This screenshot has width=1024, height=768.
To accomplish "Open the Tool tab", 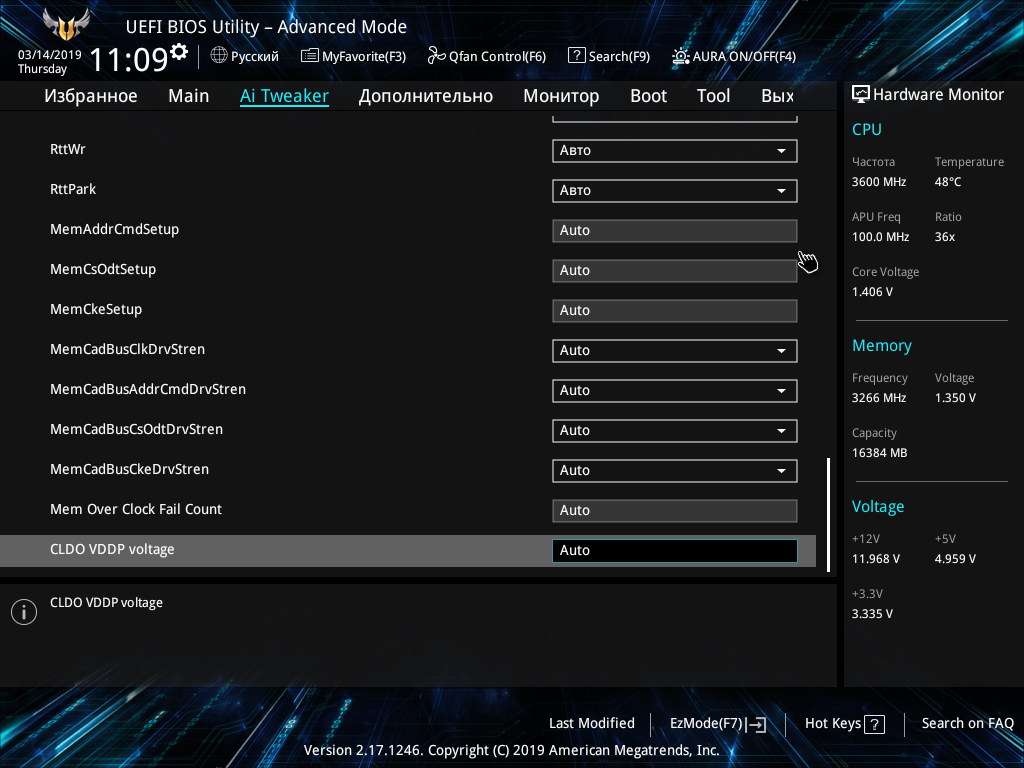I will pos(713,96).
